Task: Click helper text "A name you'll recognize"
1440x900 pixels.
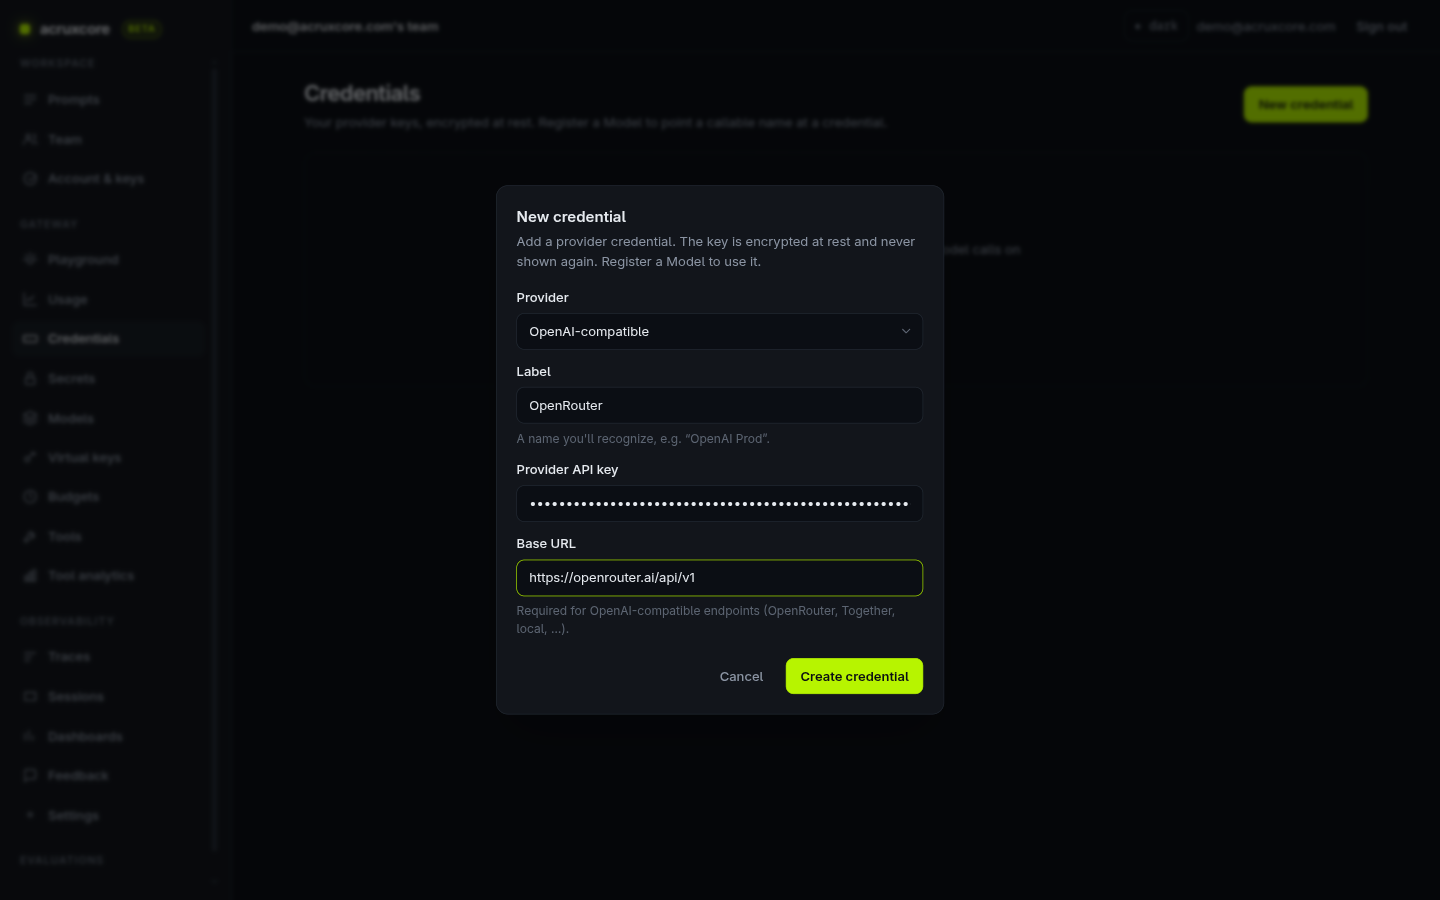Action: 643,439
